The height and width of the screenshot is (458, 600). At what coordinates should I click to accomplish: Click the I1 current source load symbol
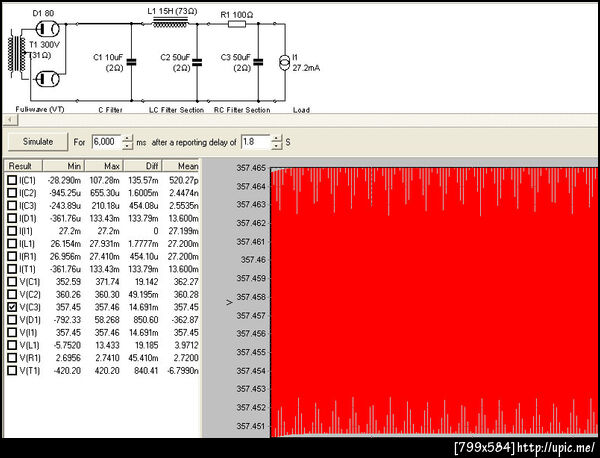285,63
